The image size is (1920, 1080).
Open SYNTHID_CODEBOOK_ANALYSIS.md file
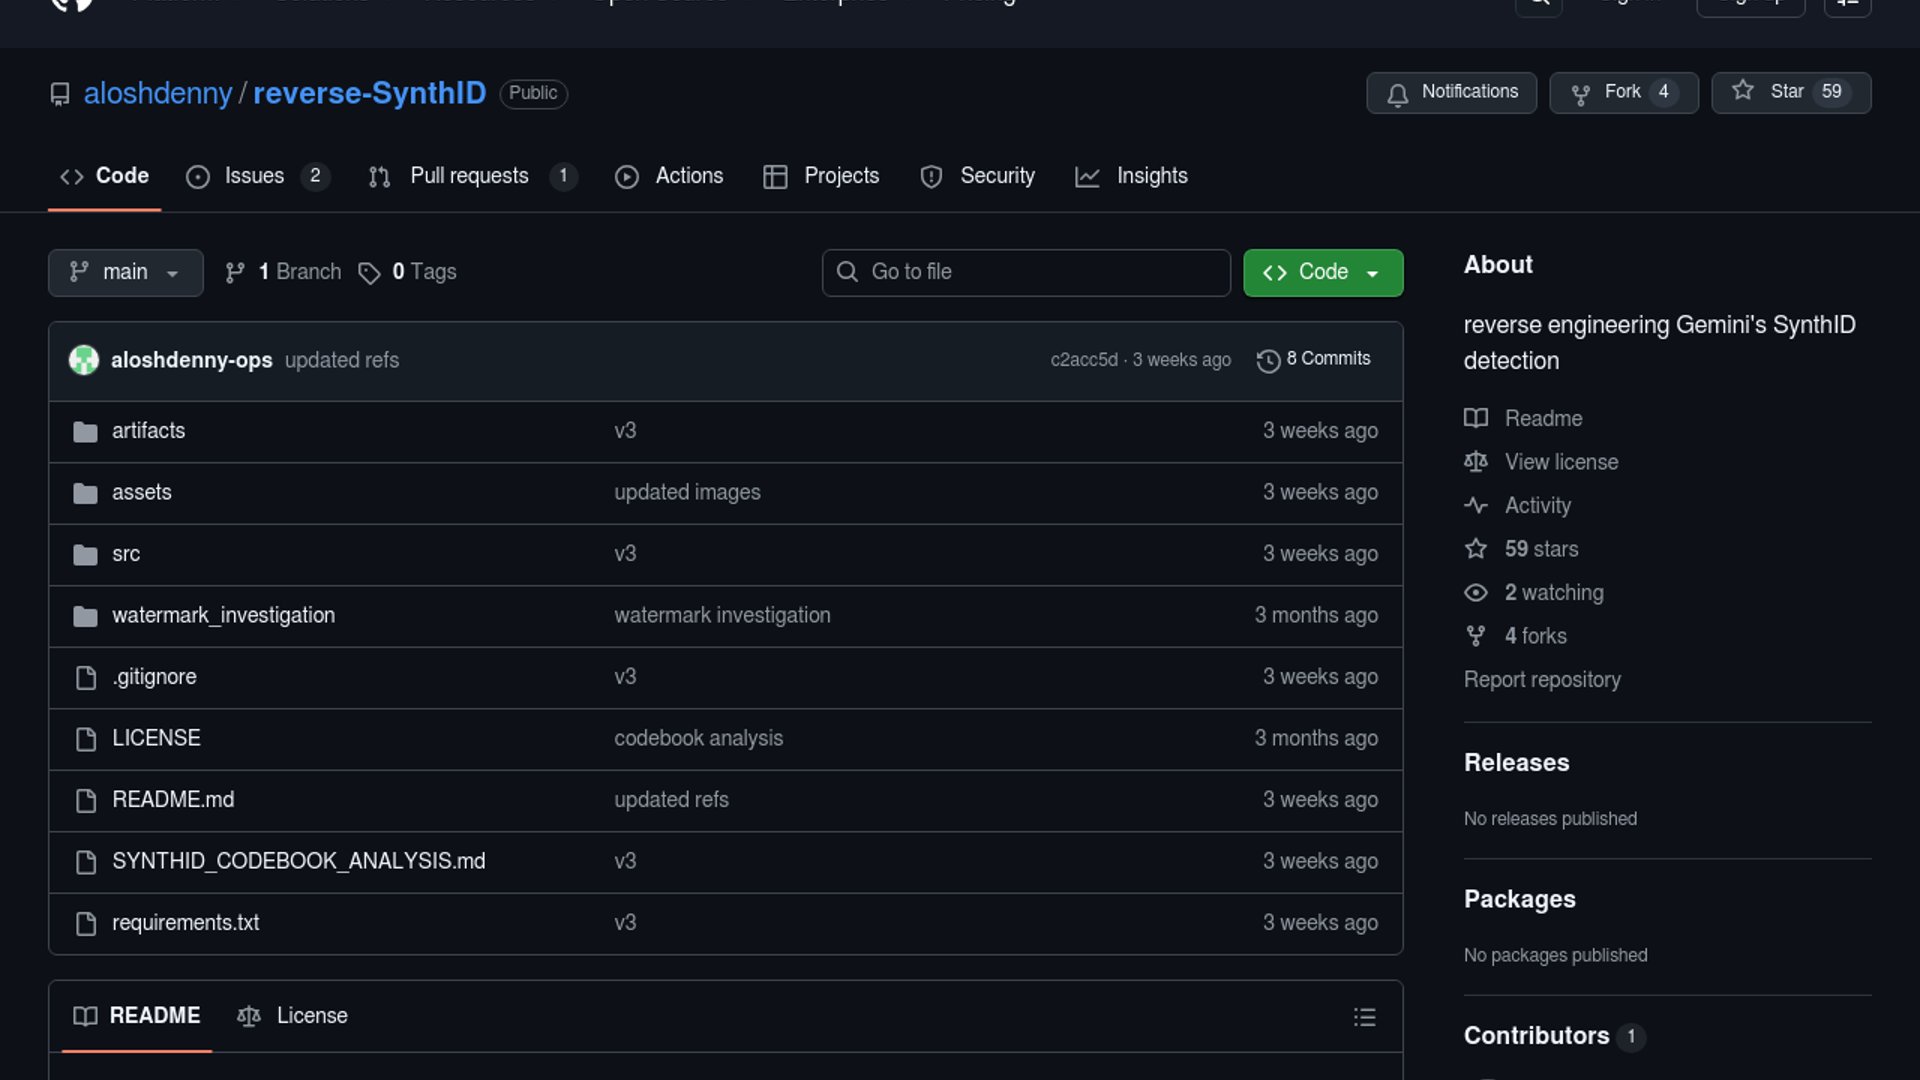[x=298, y=861]
